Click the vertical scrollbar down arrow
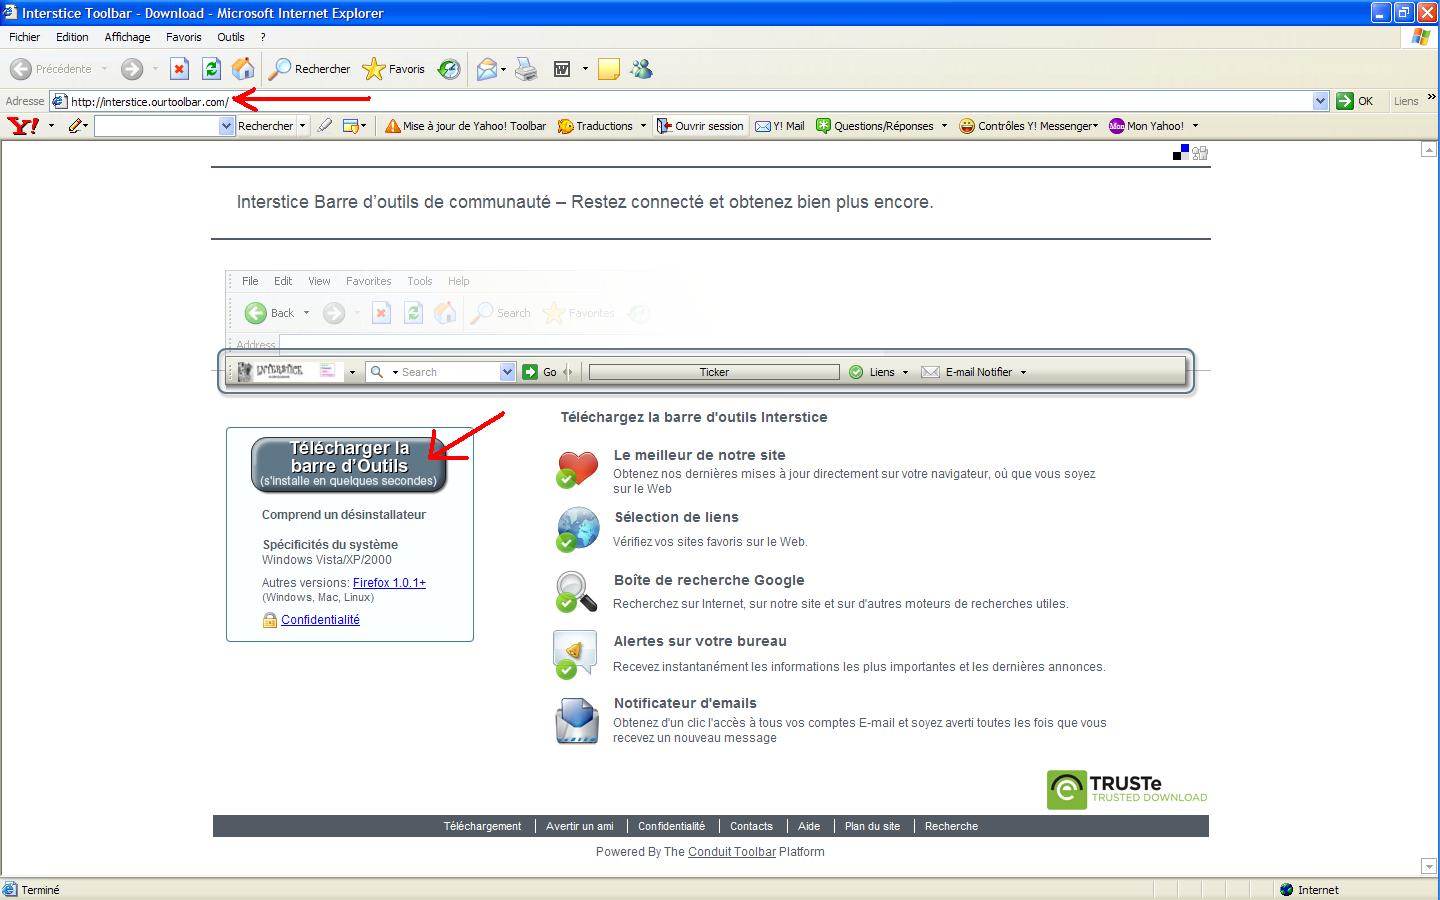Screen dimensions: 1440x900 [x=1429, y=866]
